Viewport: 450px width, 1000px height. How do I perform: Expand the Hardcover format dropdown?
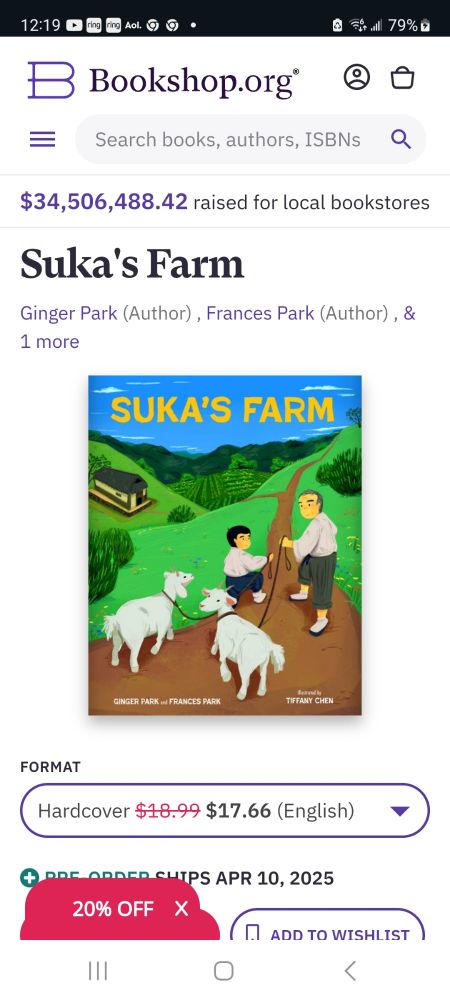point(225,811)
